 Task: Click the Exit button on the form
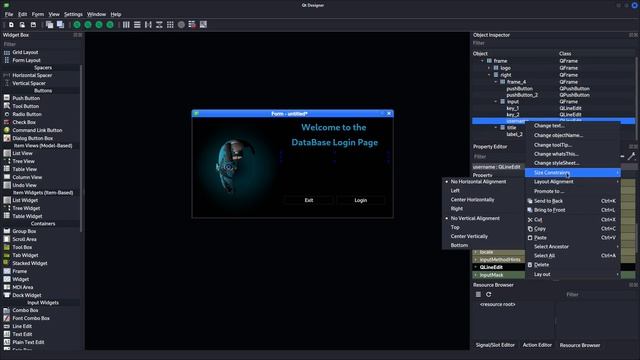click(309, 200)
